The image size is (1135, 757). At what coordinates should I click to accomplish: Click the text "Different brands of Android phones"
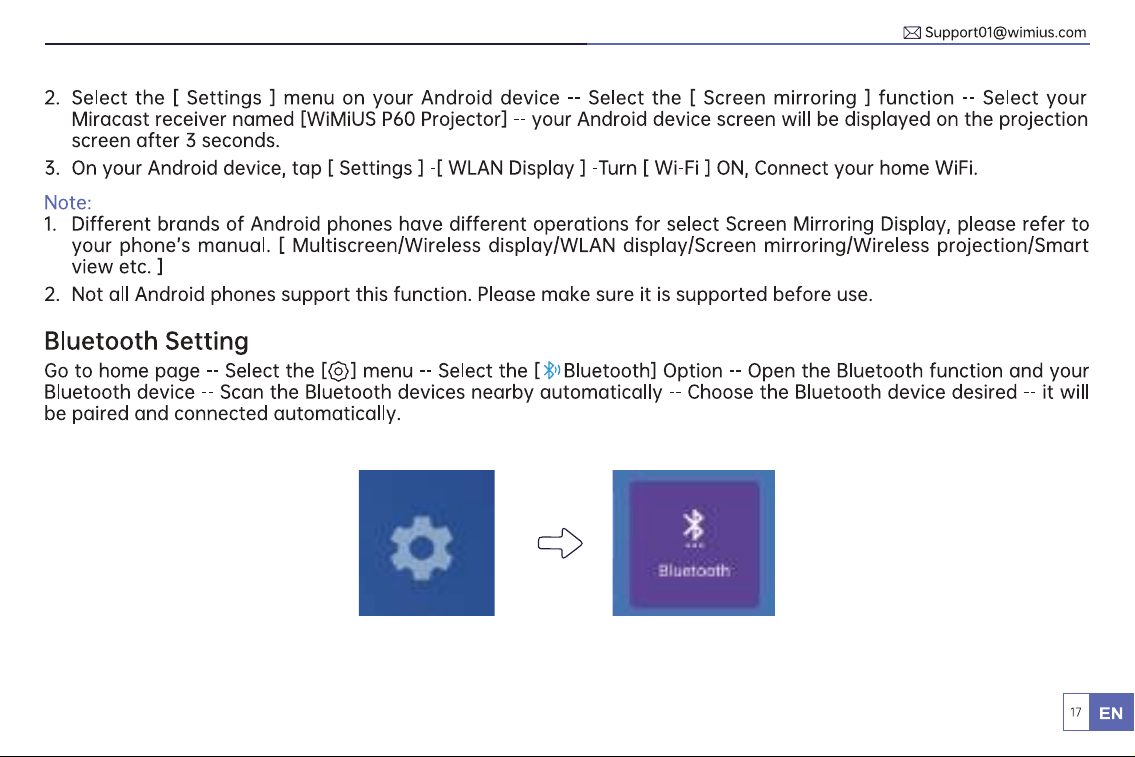[232, 224]
